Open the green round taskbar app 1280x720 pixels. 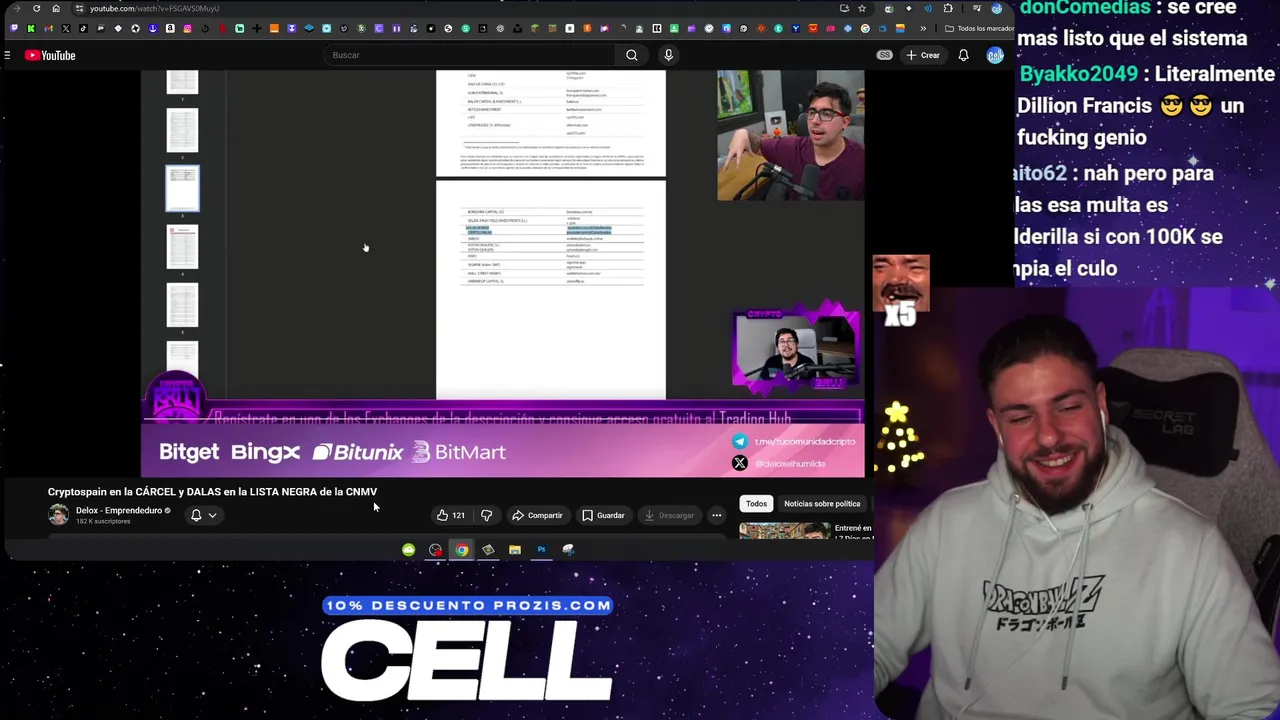click(408, 549)
